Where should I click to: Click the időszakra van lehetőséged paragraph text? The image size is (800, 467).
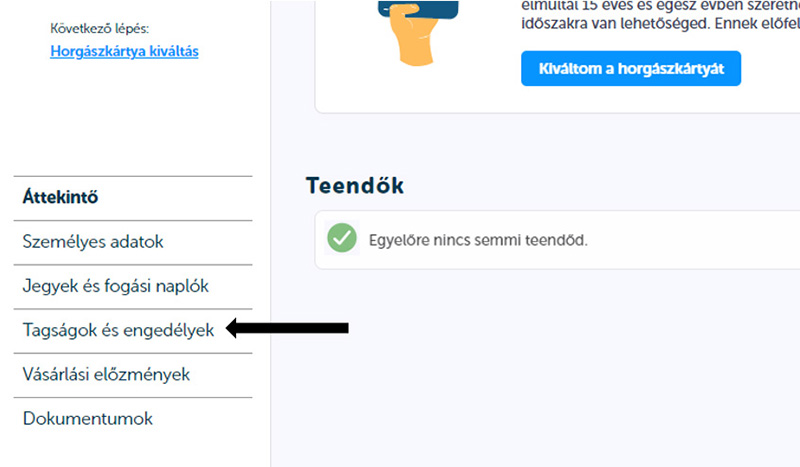pyautogui.click(x=660, y=23)
